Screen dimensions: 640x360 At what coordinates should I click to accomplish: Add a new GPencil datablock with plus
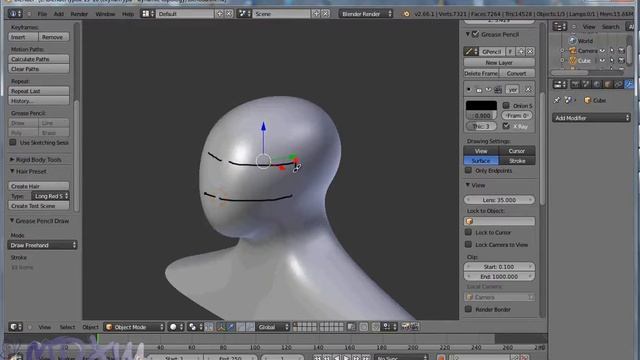521,51
